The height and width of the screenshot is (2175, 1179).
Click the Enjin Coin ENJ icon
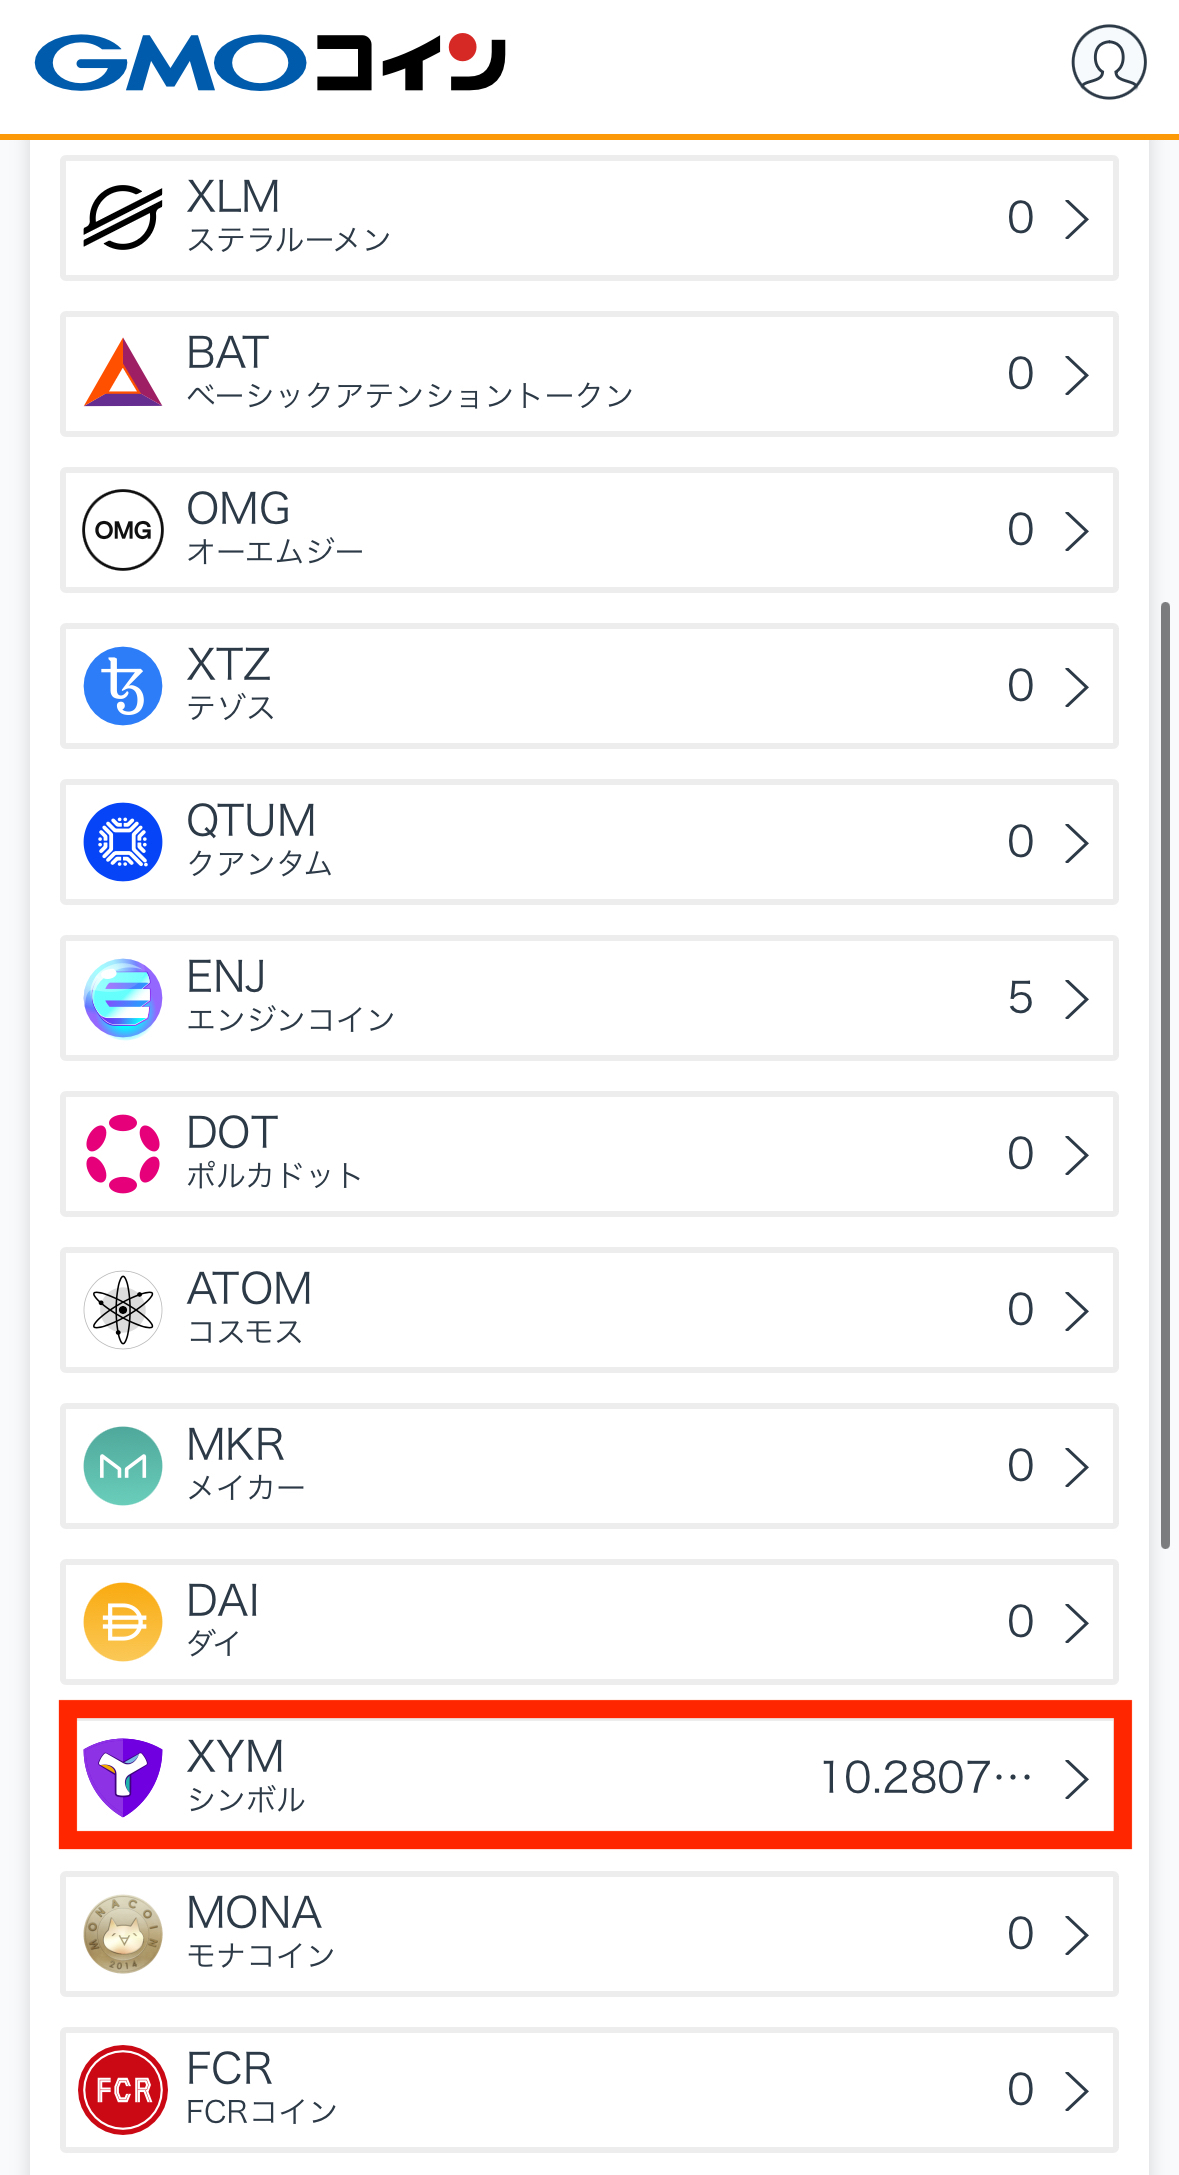[x=123, y=998]
